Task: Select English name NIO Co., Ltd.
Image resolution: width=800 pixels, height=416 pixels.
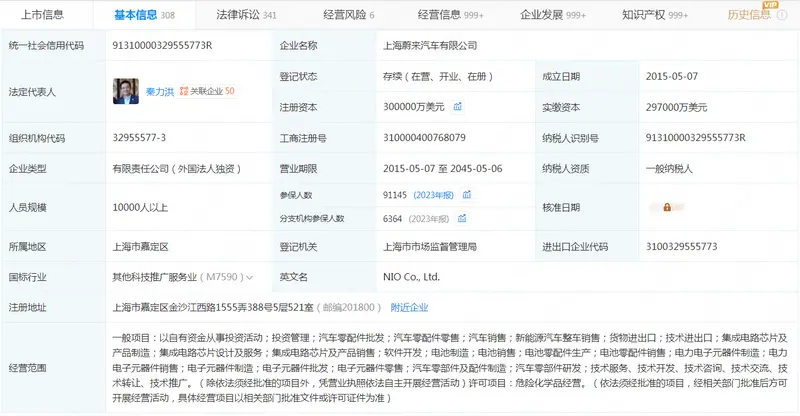Action: 411,277
